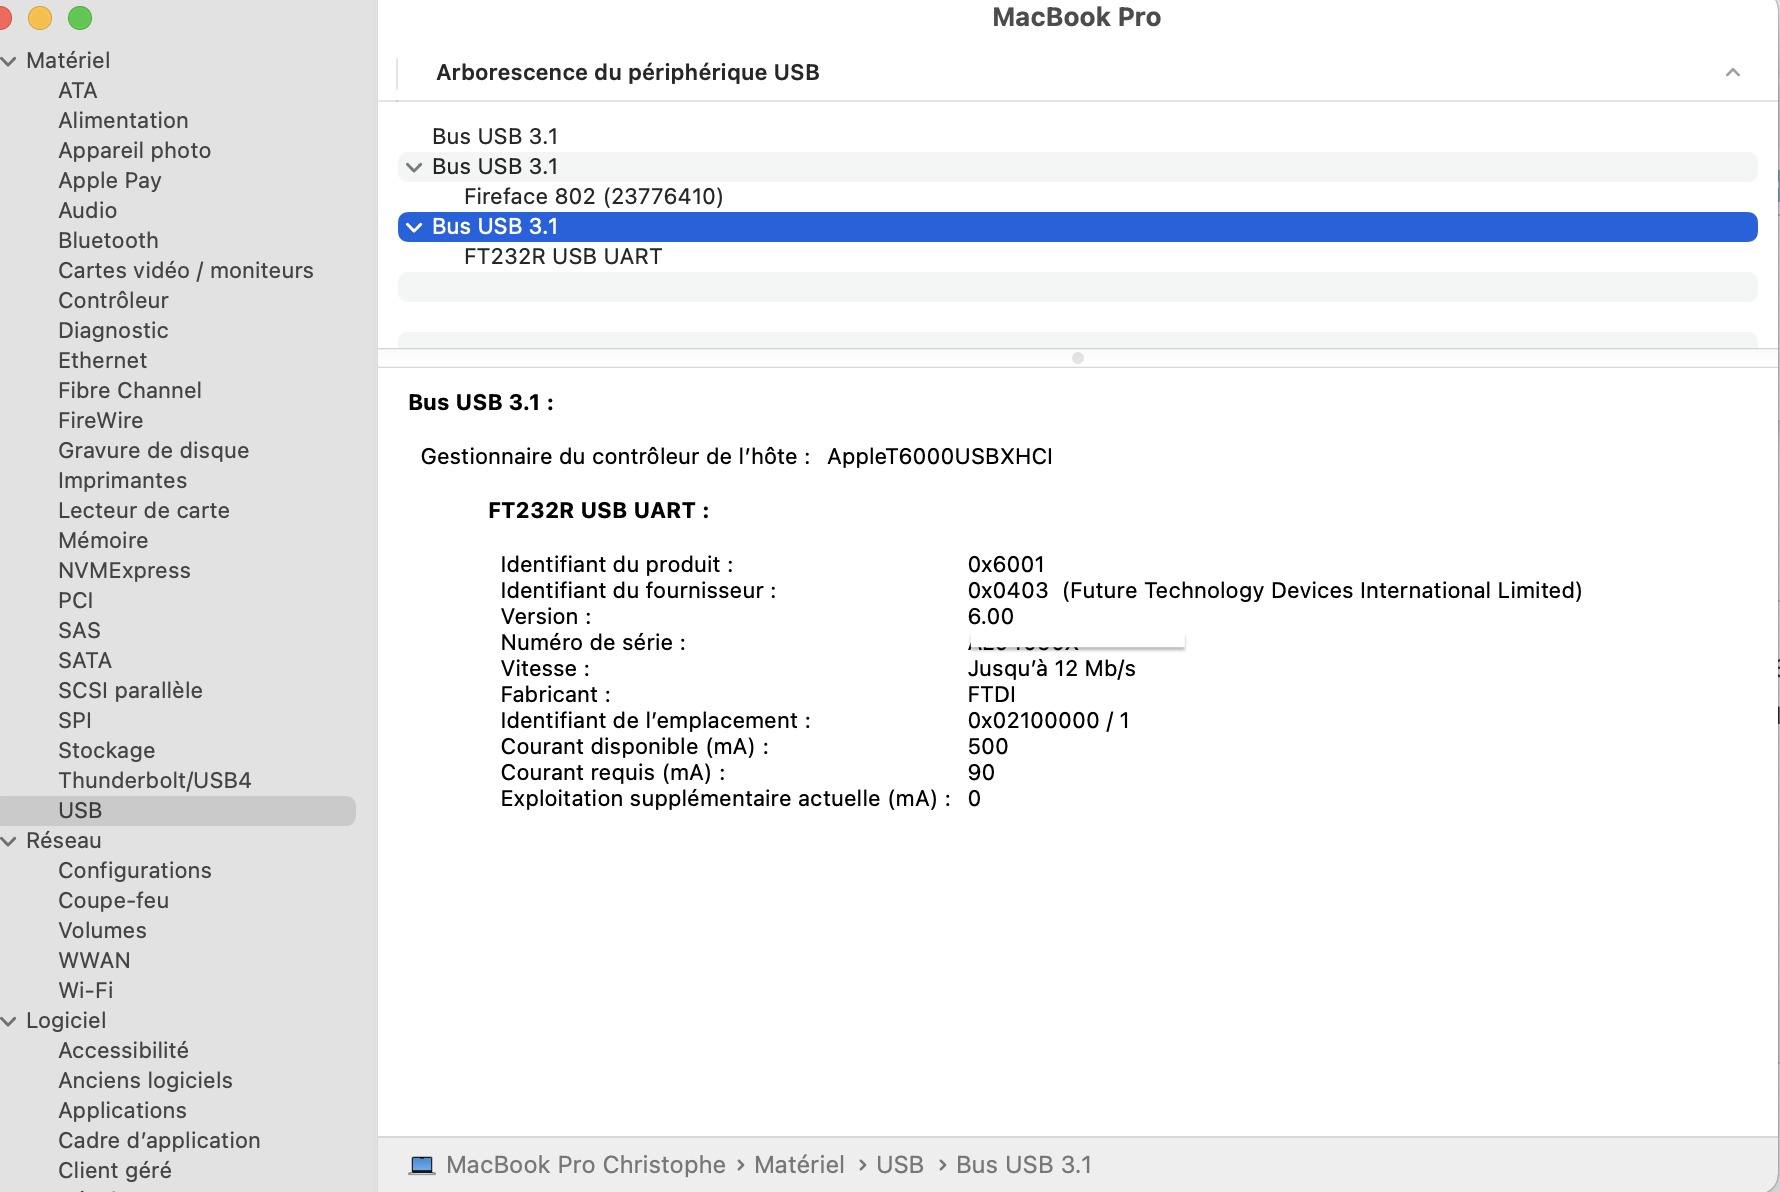Click the Réseau heading in the sidebar

pos(64,841)
